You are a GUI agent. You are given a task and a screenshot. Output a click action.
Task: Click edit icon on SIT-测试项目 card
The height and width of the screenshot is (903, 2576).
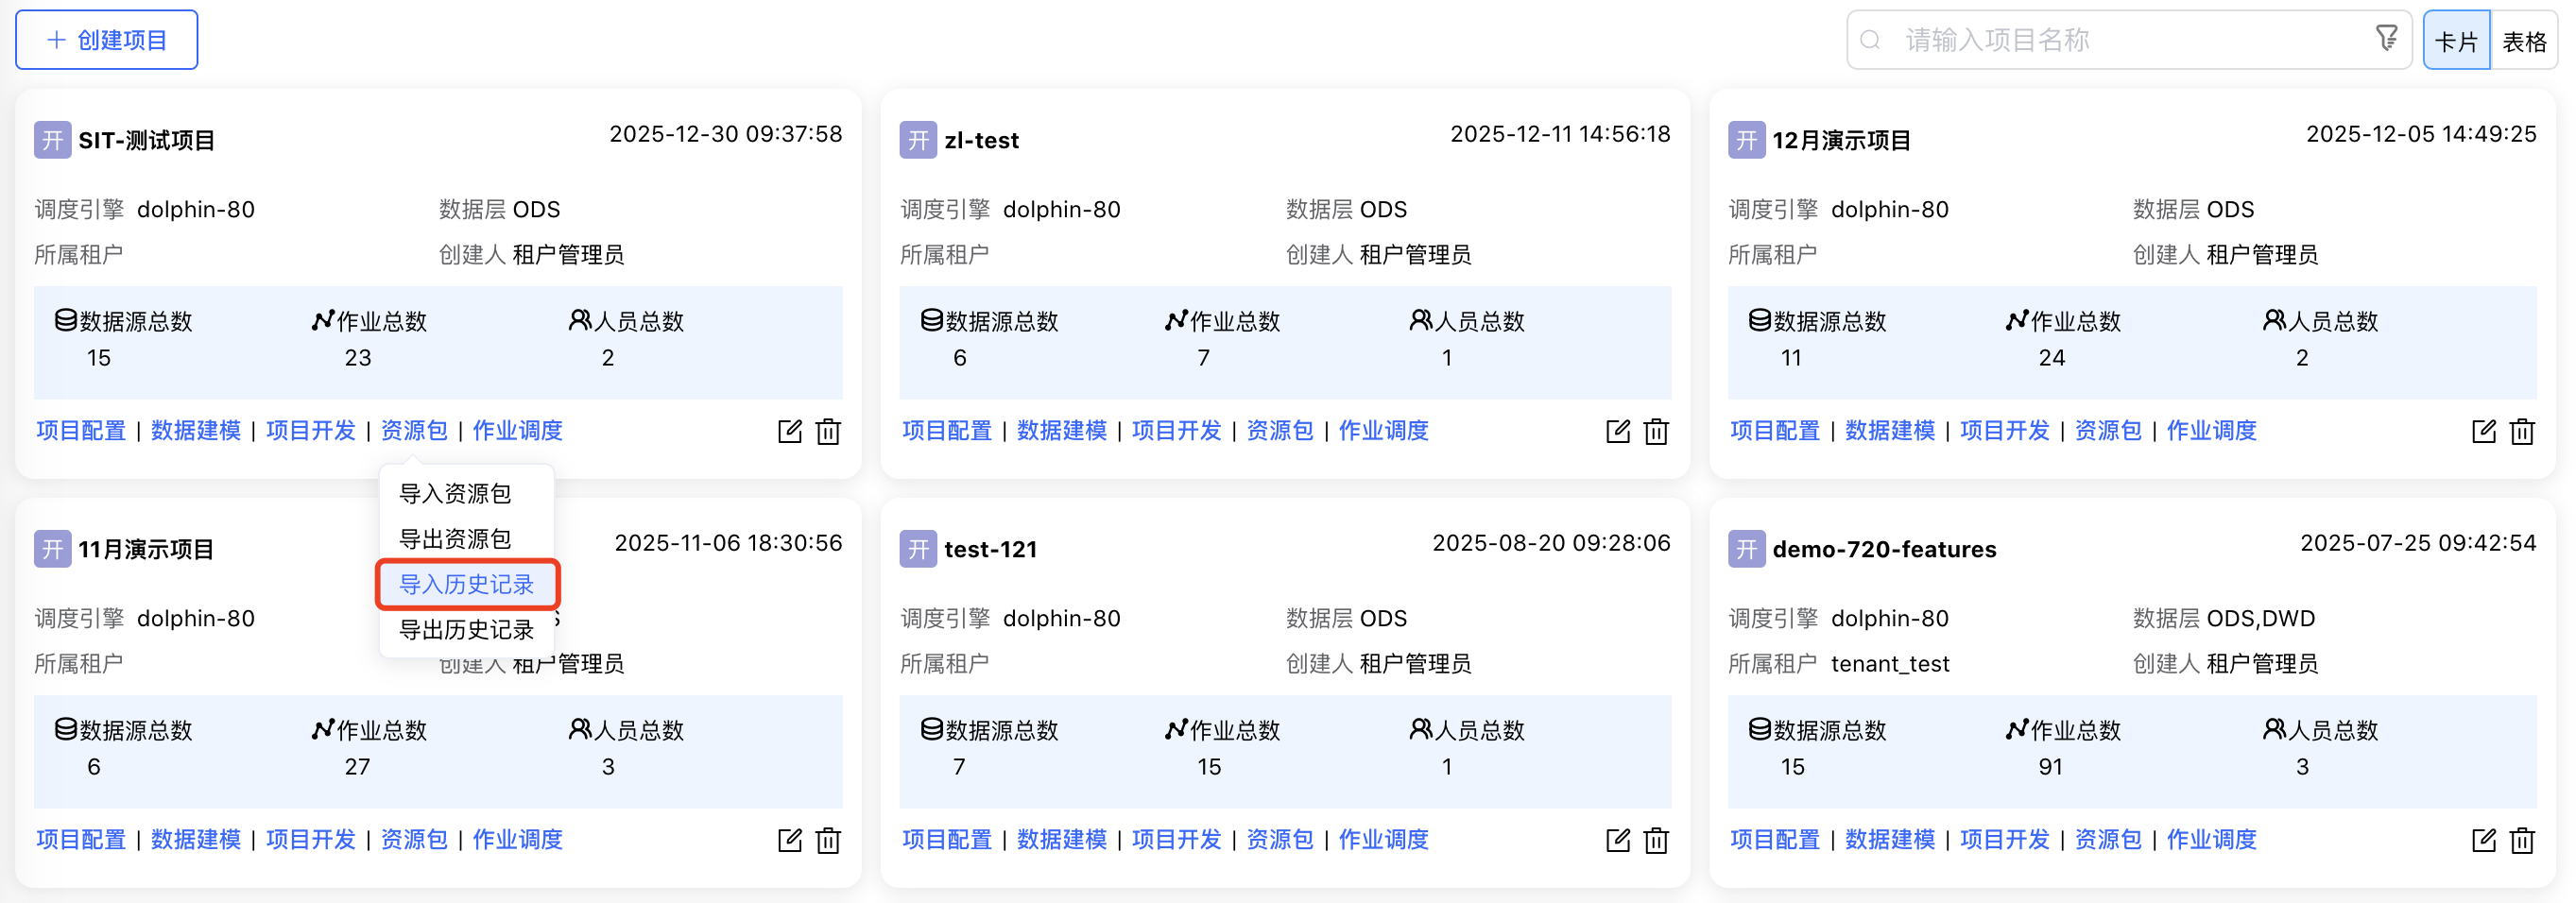(789, 431)
